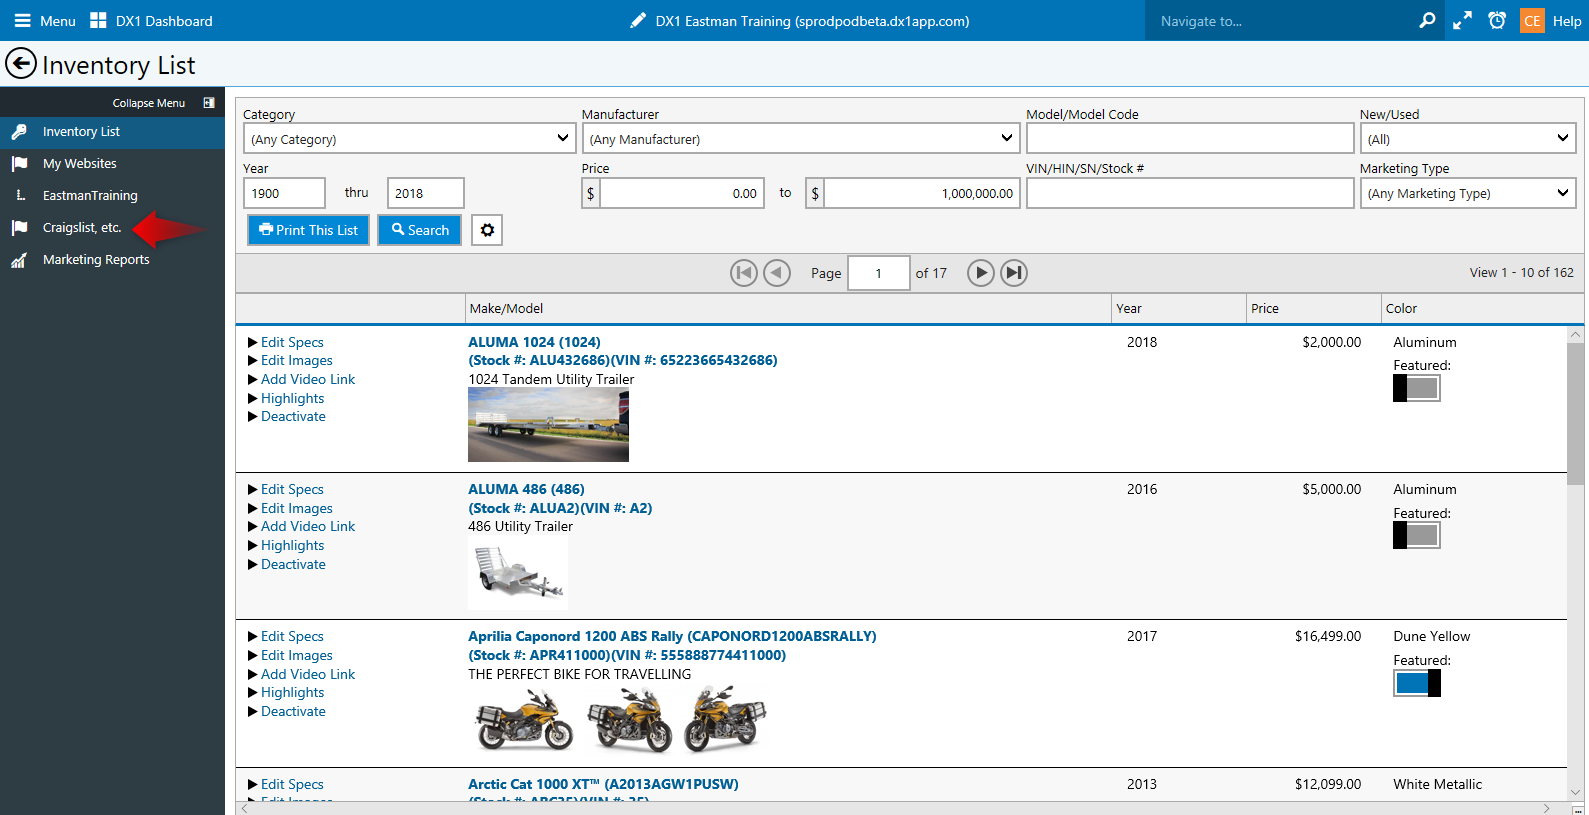The width and height of the screenshot is (1589, 815).
Task: Click the Collapse Menu panel icon
Action: click(209, 103)
